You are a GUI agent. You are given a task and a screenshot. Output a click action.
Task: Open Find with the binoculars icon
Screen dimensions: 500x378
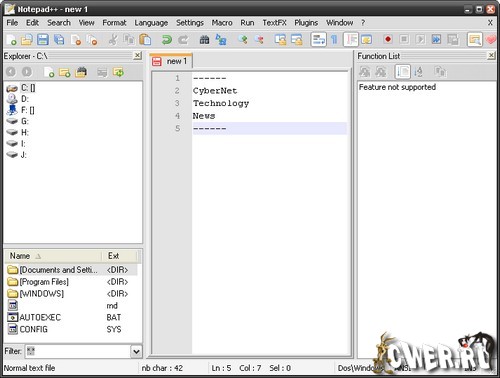coord(204,39)
